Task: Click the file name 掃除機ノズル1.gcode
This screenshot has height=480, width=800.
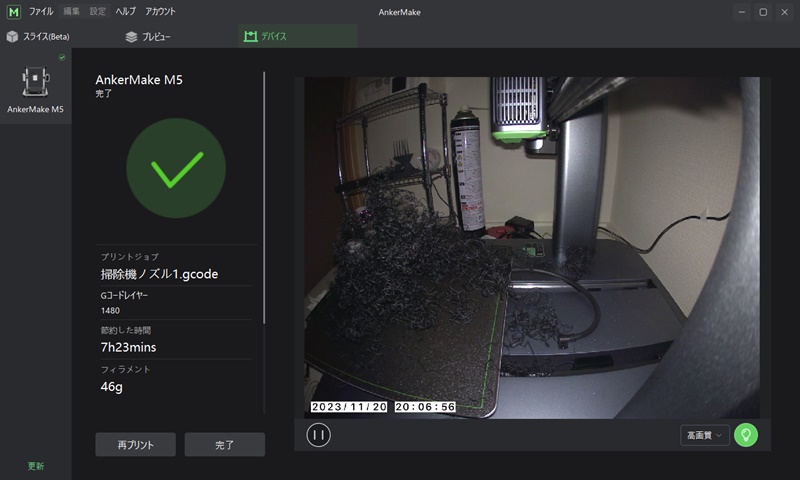Action: tap(159, 274)
